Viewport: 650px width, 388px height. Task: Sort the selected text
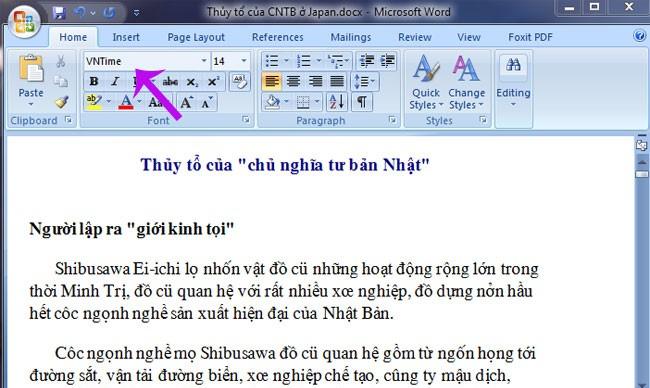coord(337,102)
